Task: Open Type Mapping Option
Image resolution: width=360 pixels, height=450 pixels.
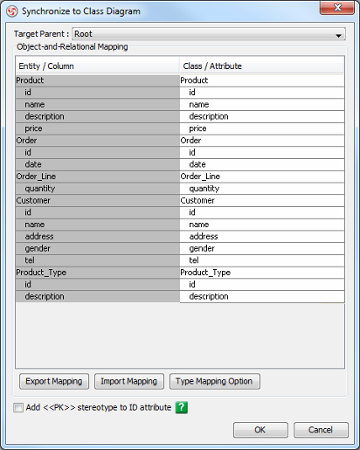Action: [x=214, y=381]
